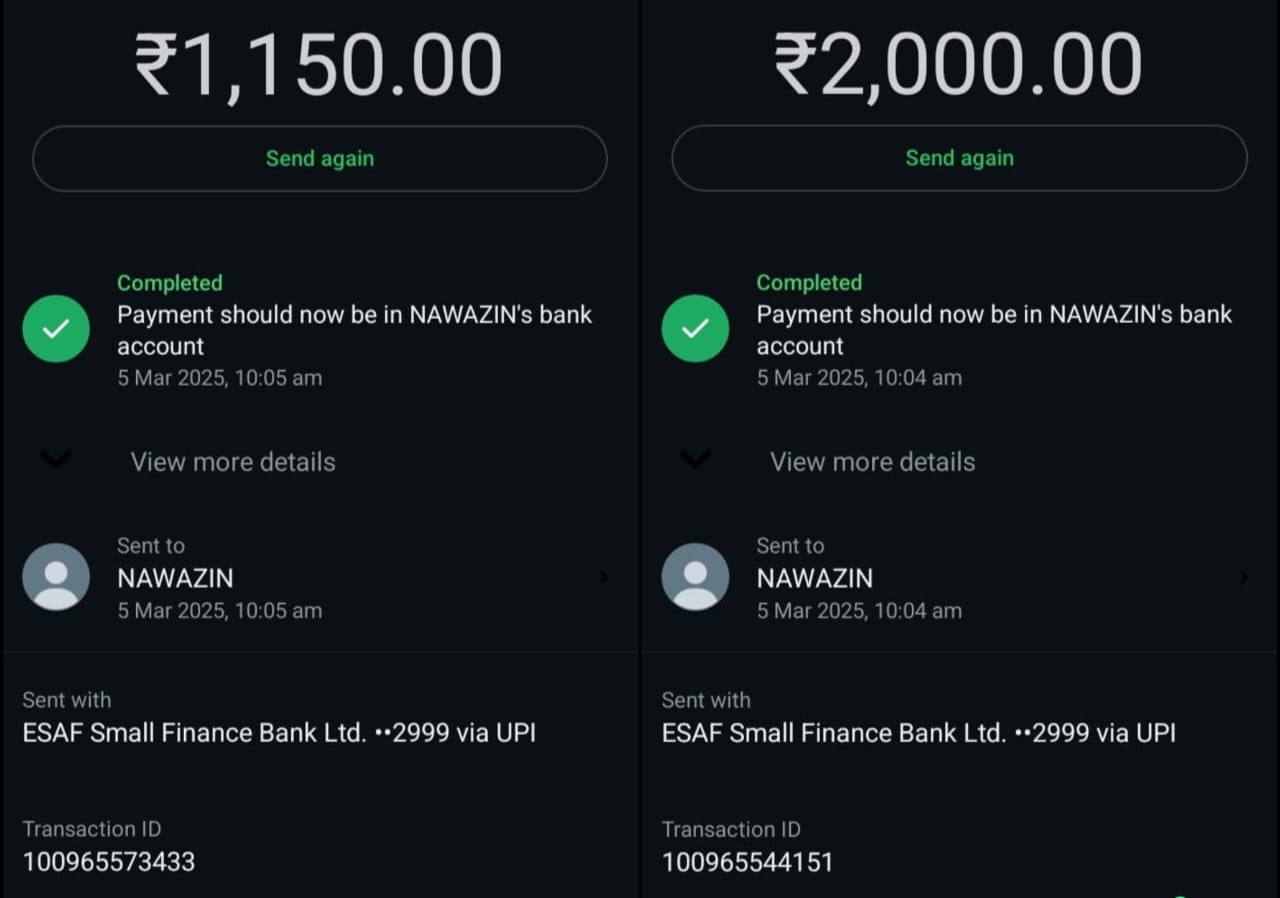Click recipient row arrow for 10:04 am payment
Viewport: 1280px width, 898px height.
(1243, 577)
